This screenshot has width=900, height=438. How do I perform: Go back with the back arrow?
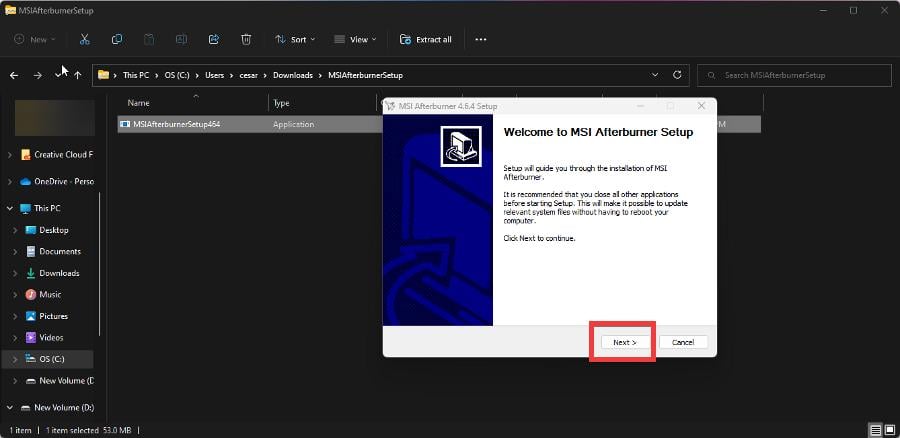(x=14, y=75)
